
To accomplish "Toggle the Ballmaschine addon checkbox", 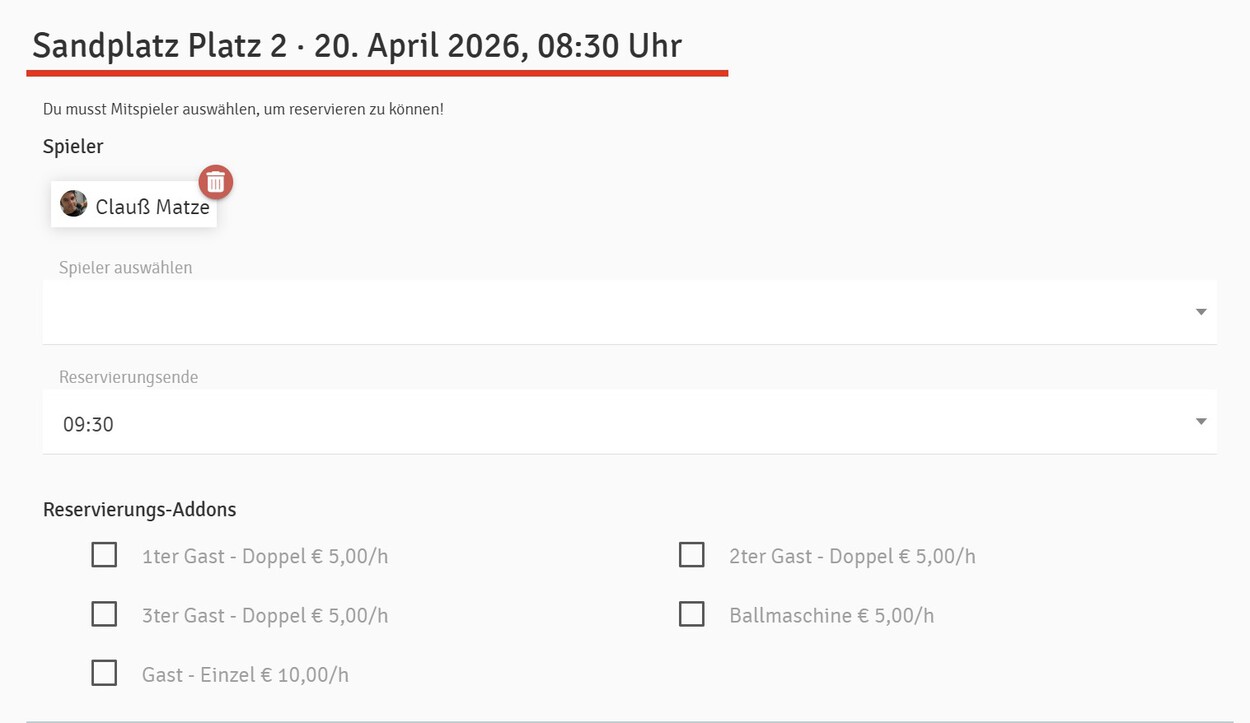I will pyautogui.click(x=691, y=614).
